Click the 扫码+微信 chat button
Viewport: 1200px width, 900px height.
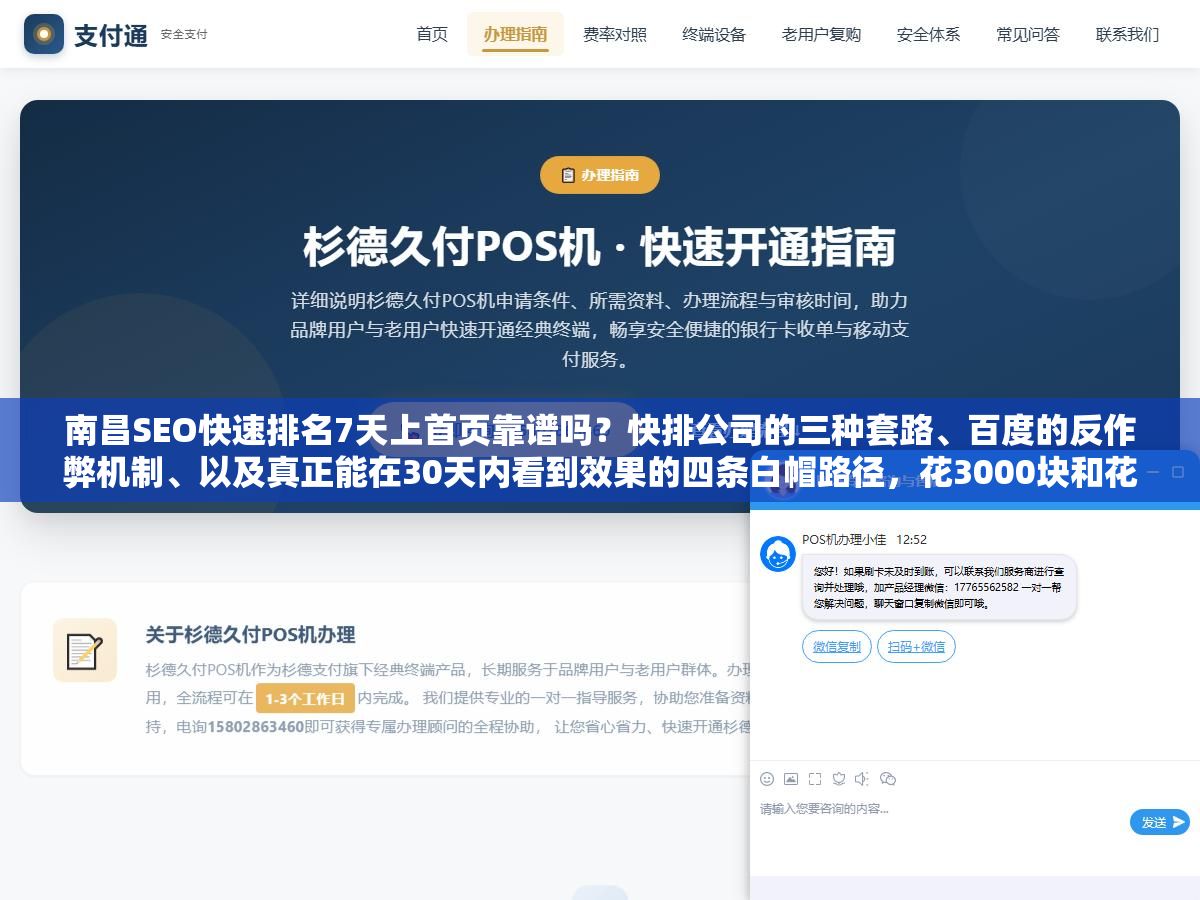pos(916,647)
